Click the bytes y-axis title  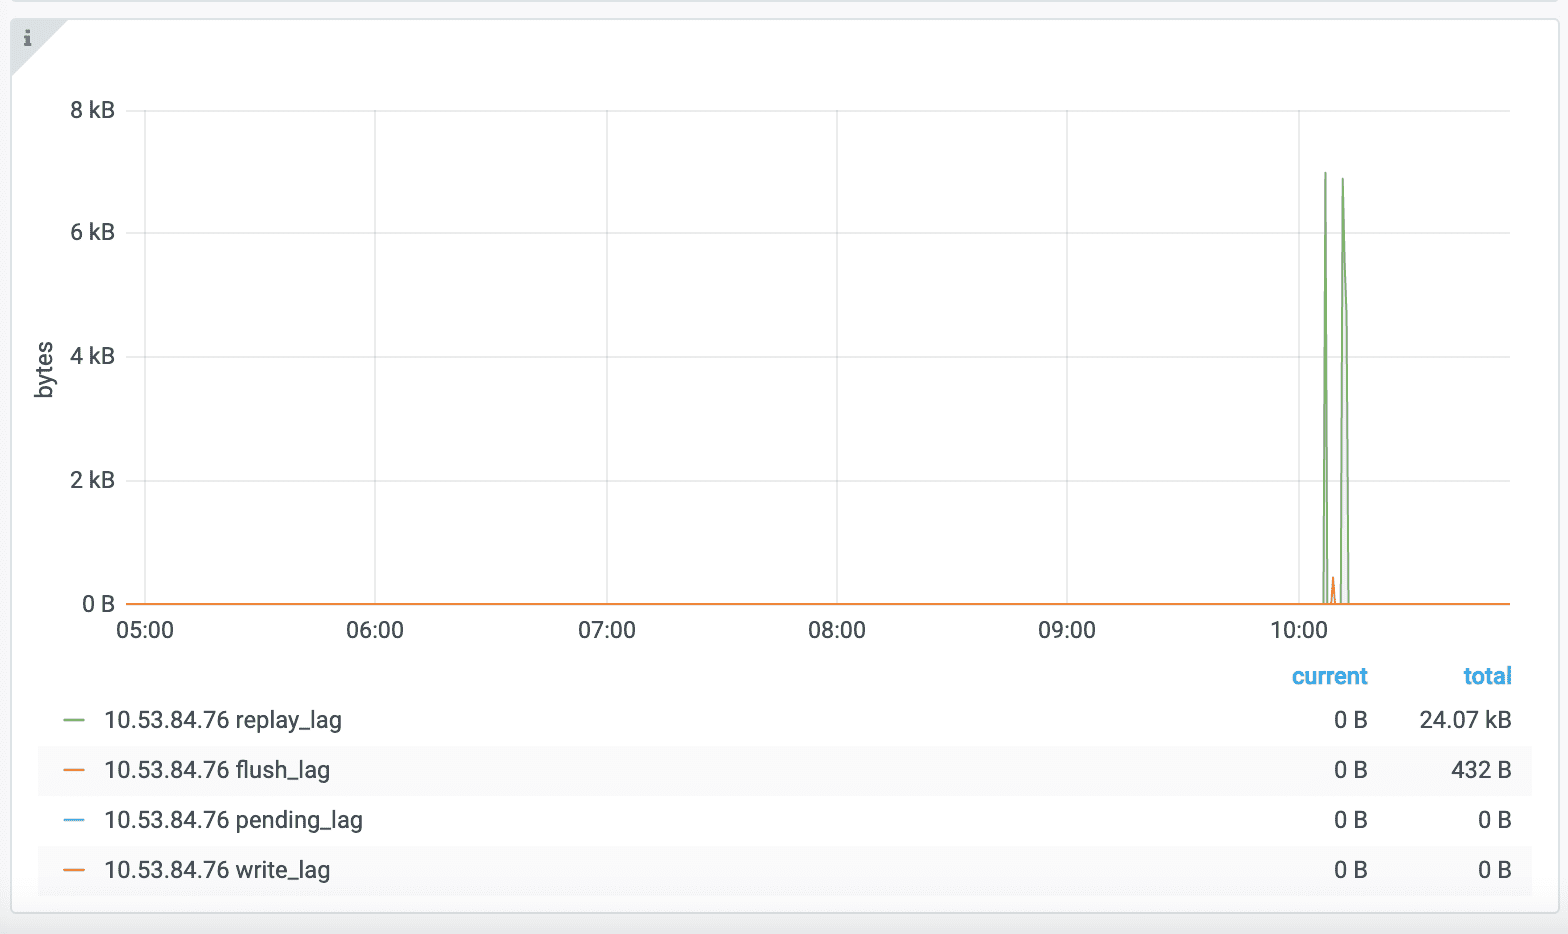[x=44, y=369]
